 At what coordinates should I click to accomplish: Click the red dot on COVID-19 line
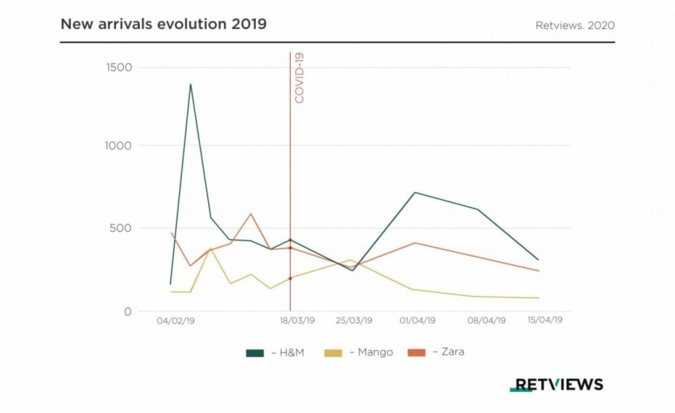(290, 278)
